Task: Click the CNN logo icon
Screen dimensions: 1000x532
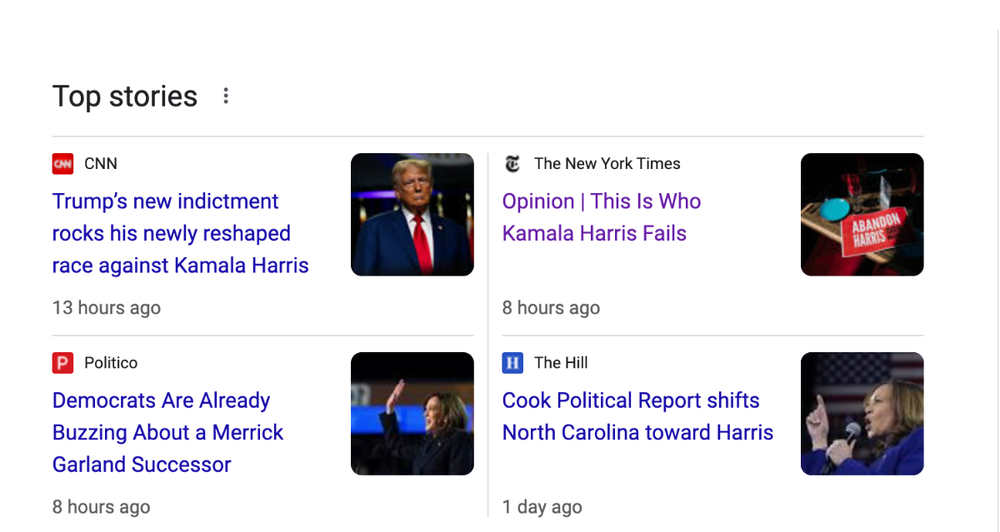Action: point(63,164)
